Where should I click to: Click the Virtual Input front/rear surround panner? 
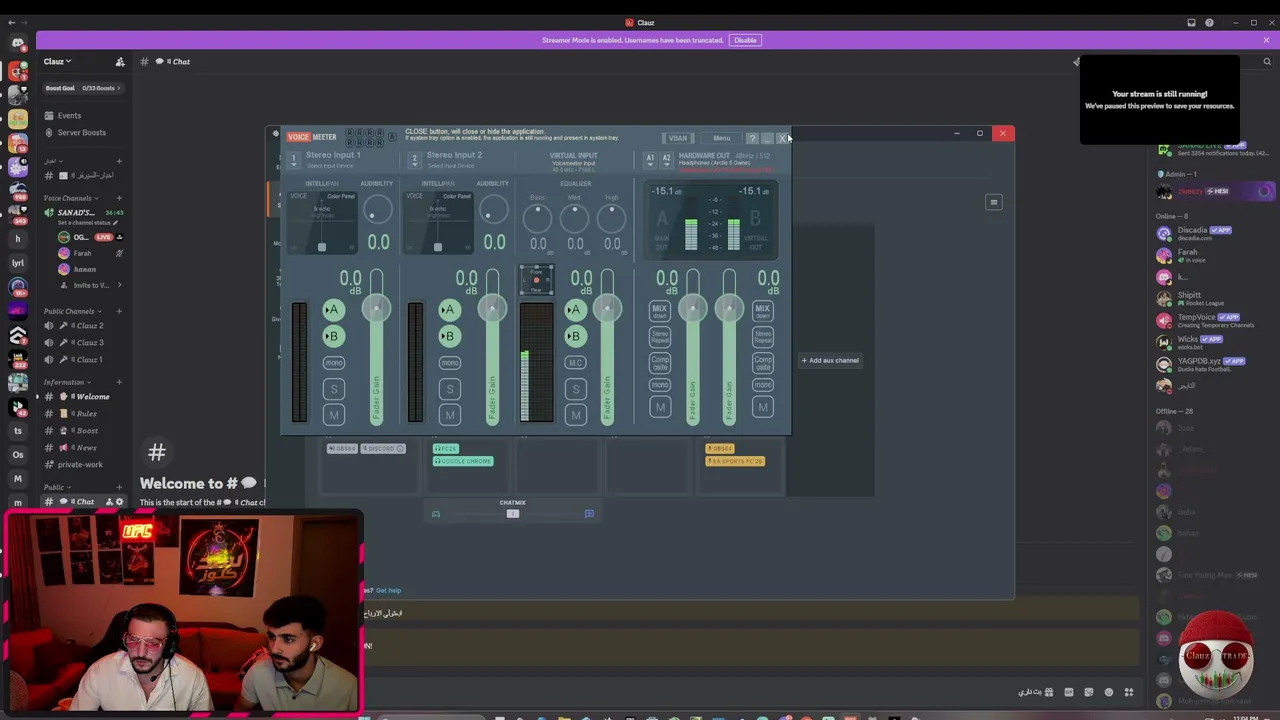click(x=536, y=281)
